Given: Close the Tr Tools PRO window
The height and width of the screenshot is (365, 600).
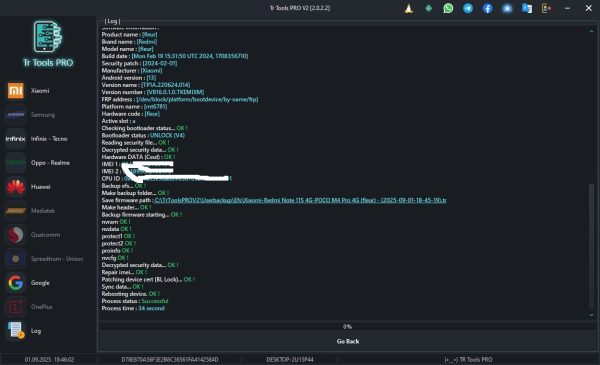Looking at the screenshot, I should (x=589, y=8).
